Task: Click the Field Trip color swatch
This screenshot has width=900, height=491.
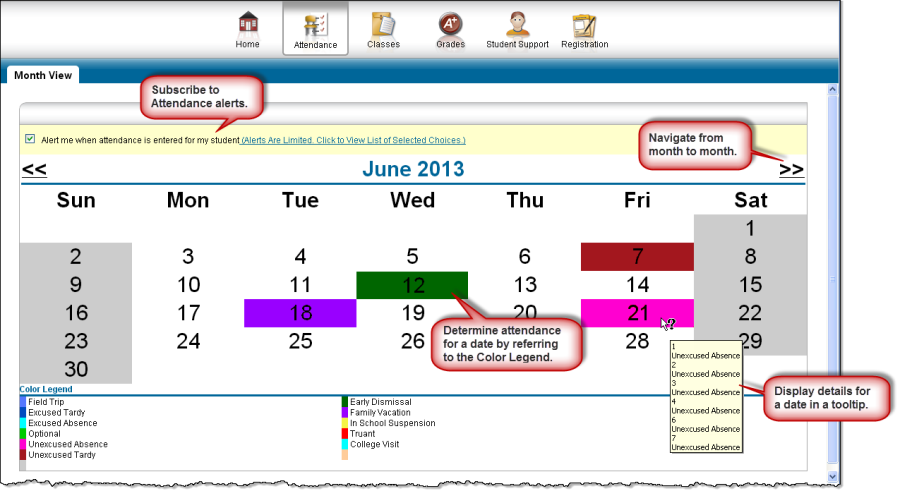Action: [23, 402]
